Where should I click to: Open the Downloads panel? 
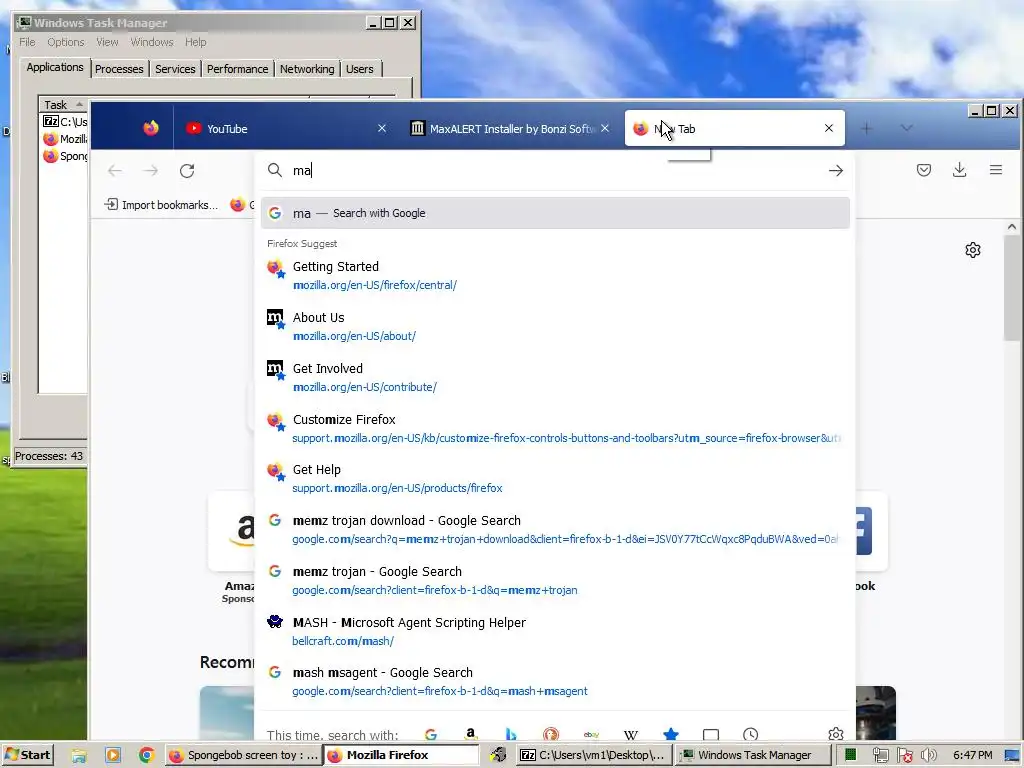pos(959,170)
